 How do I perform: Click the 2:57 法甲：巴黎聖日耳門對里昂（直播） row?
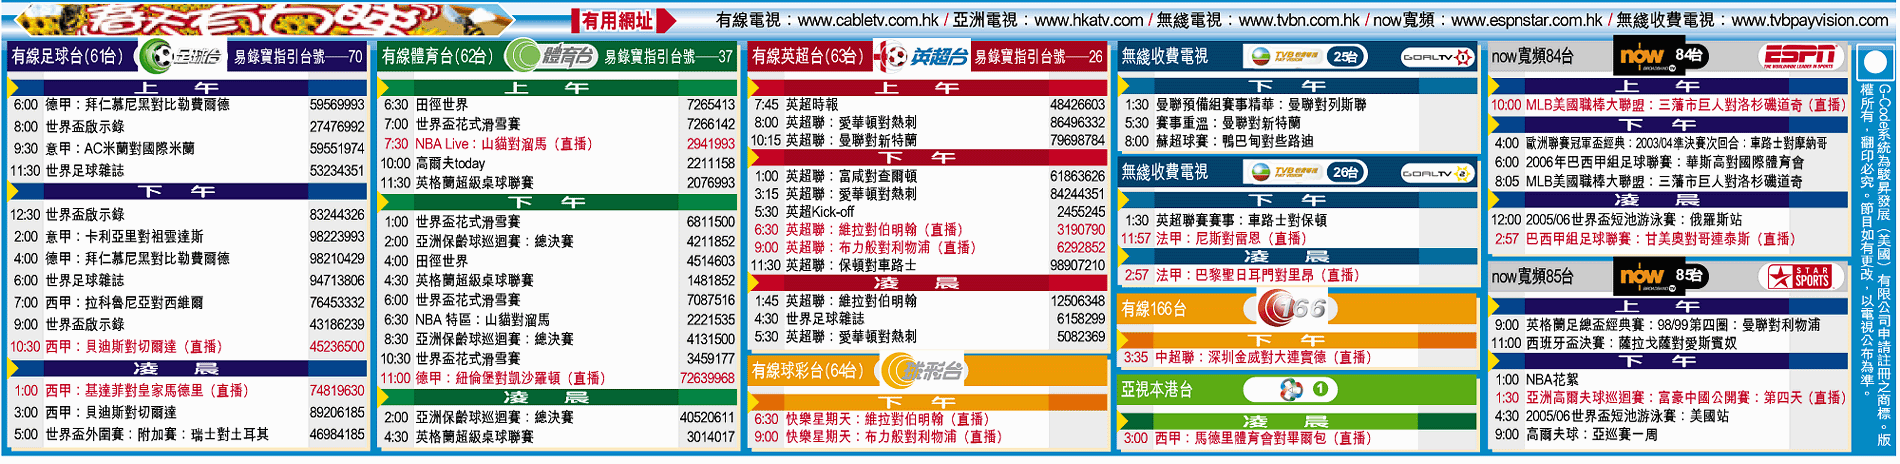point(1298,275)
